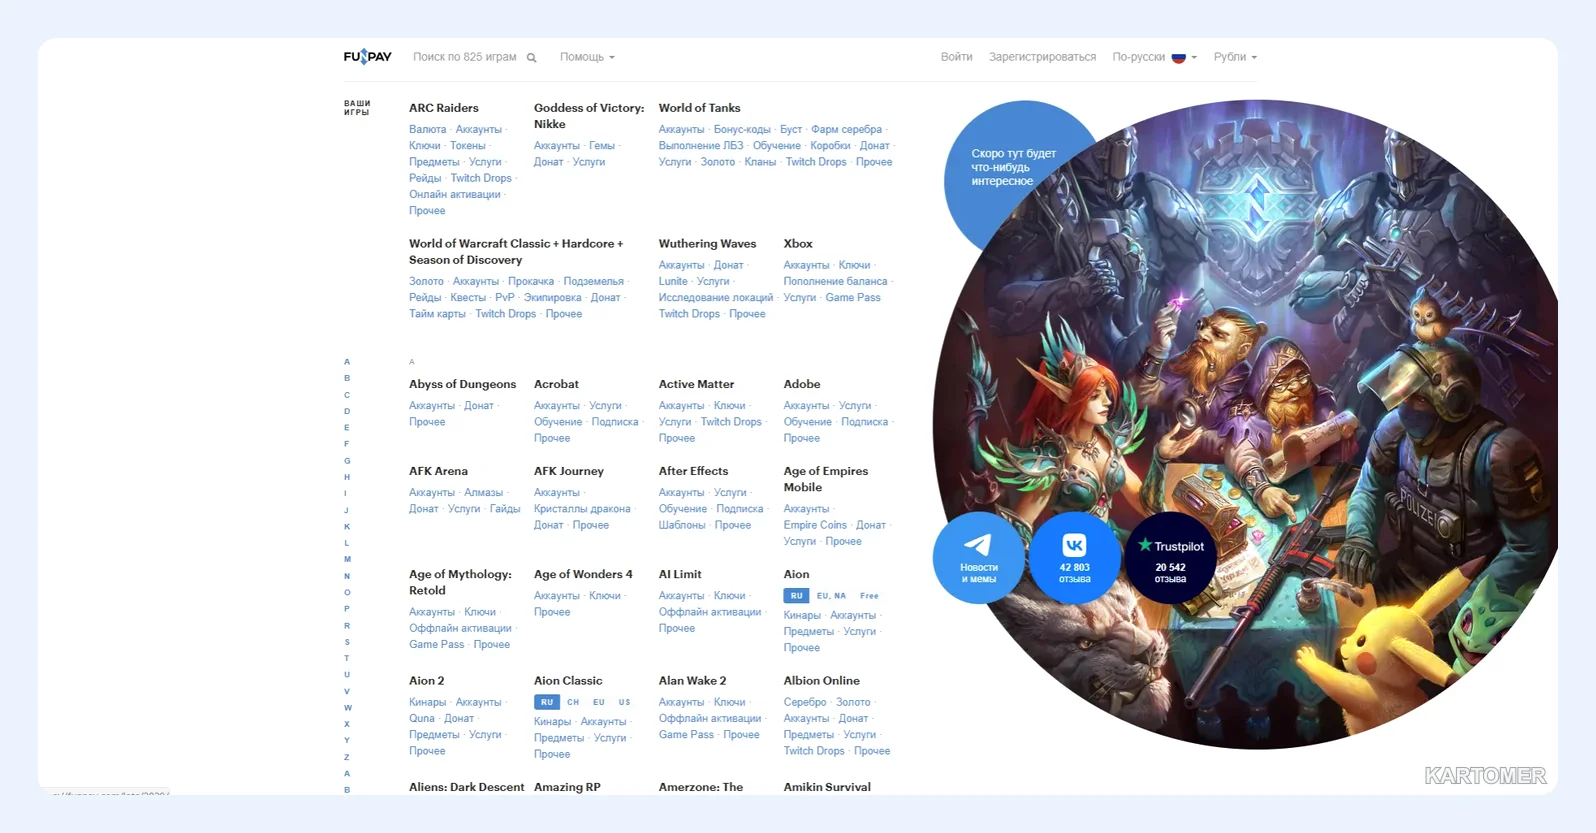Open the По-русски language dropdown
The width and height of the screenshot is (1596, 833).
[x=1154, y=57]
